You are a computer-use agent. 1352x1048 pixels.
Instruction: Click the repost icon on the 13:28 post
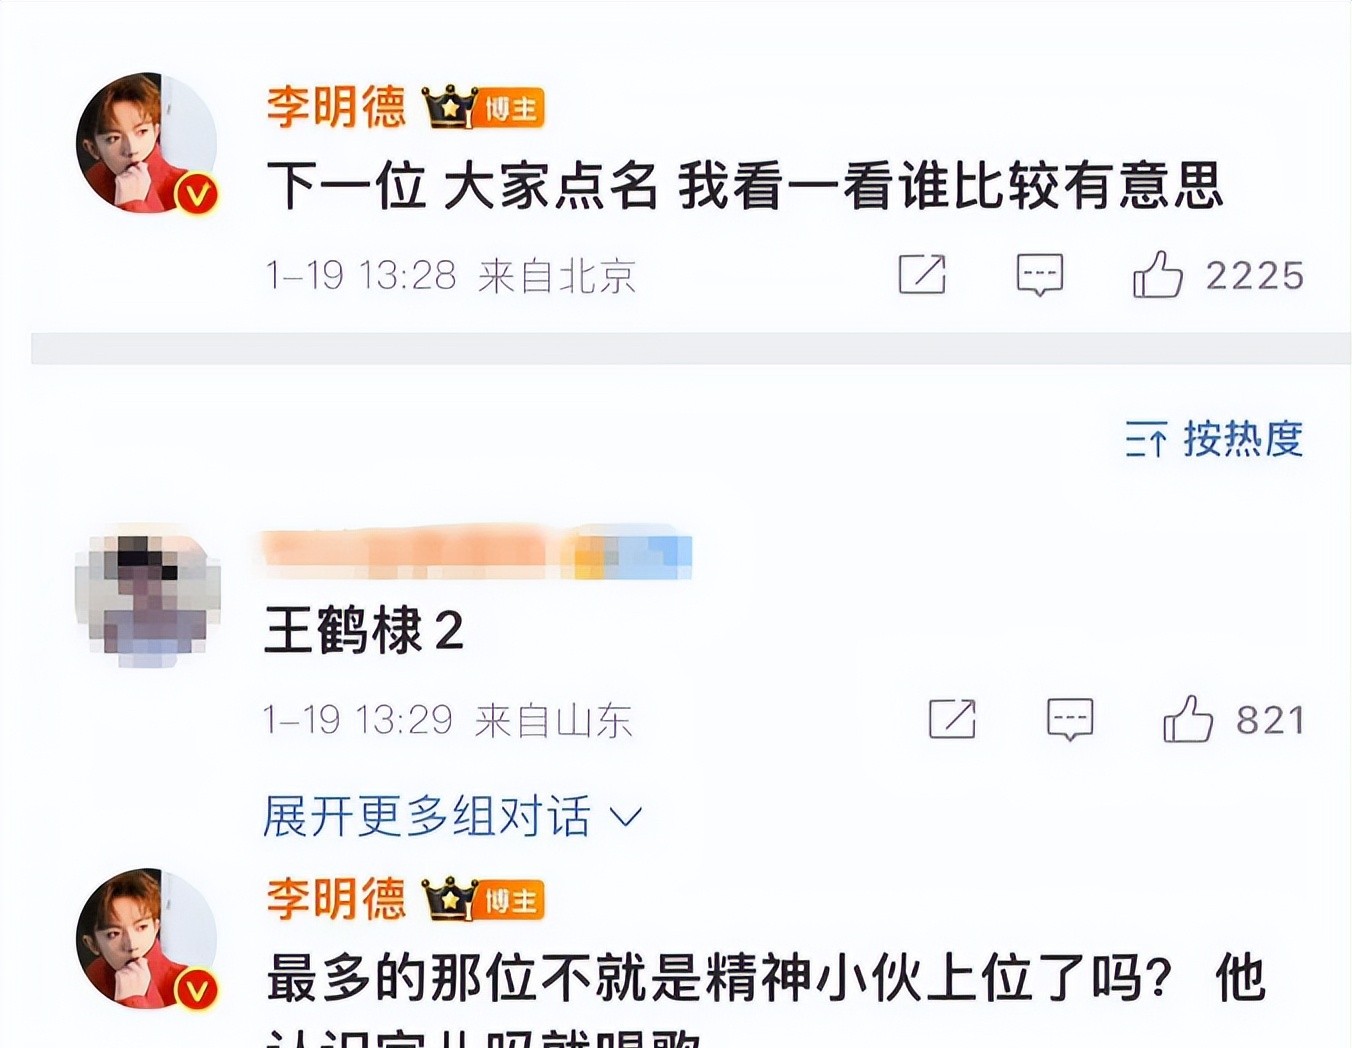(922, 274)
